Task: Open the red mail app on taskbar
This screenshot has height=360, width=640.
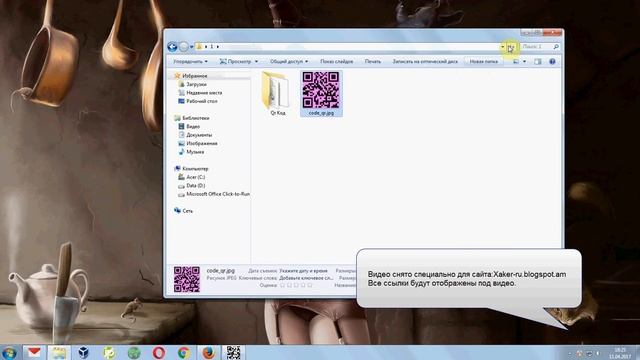Action: [x=34, y=353]
